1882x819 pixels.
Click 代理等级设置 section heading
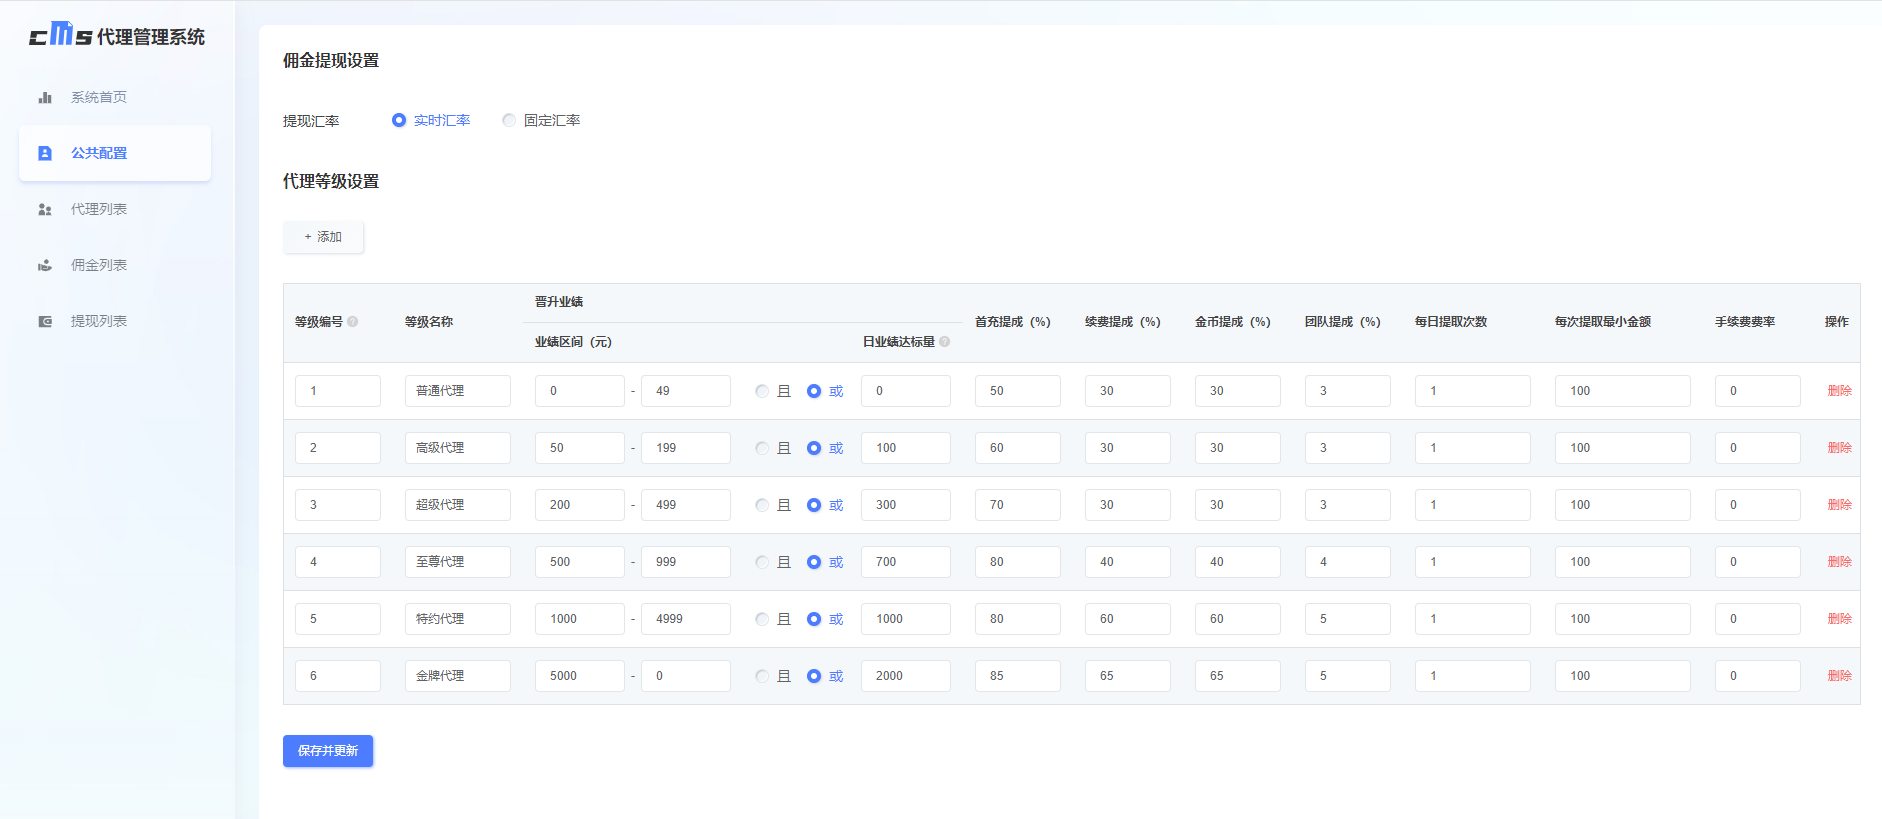pos(331,181)
